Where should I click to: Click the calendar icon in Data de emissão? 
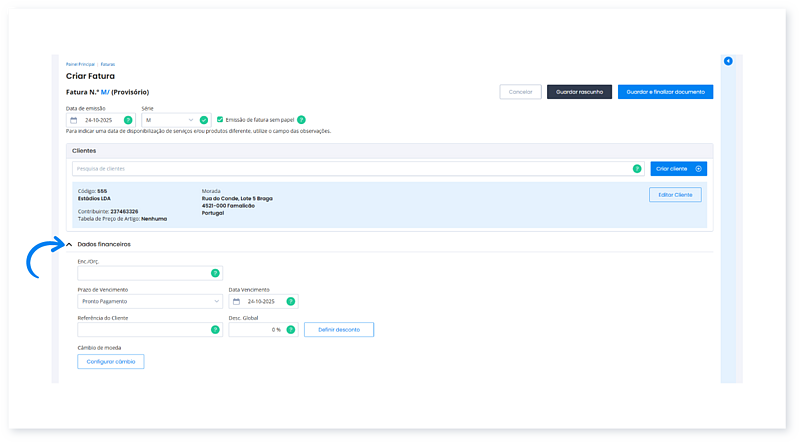(x=74, y=120)
